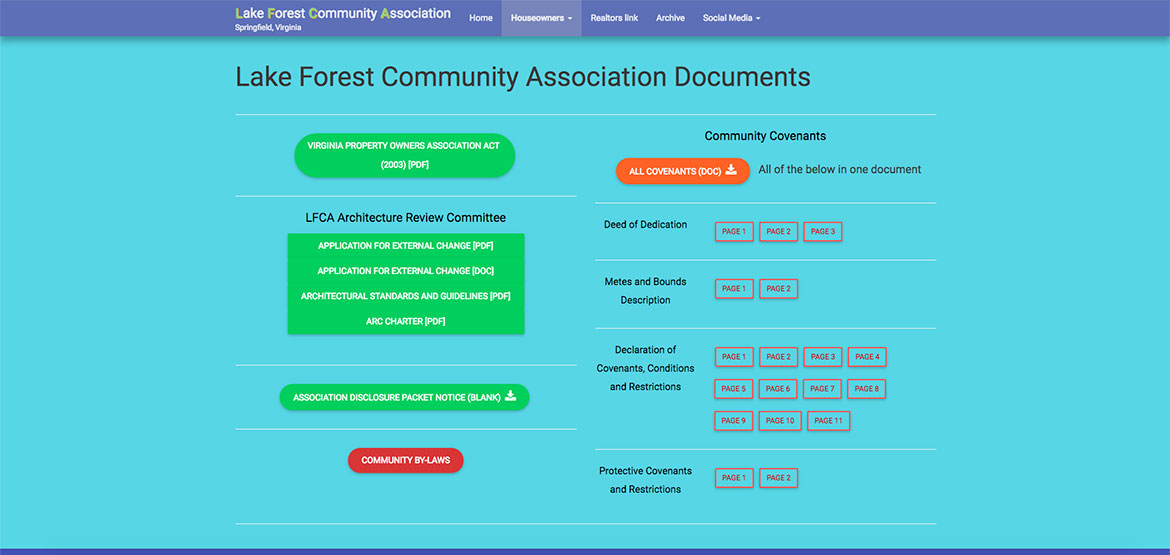This screenshot has height=555, width=1170.
Task: Click the Deed of Dedication label
Action: click(x=645, y=225)
